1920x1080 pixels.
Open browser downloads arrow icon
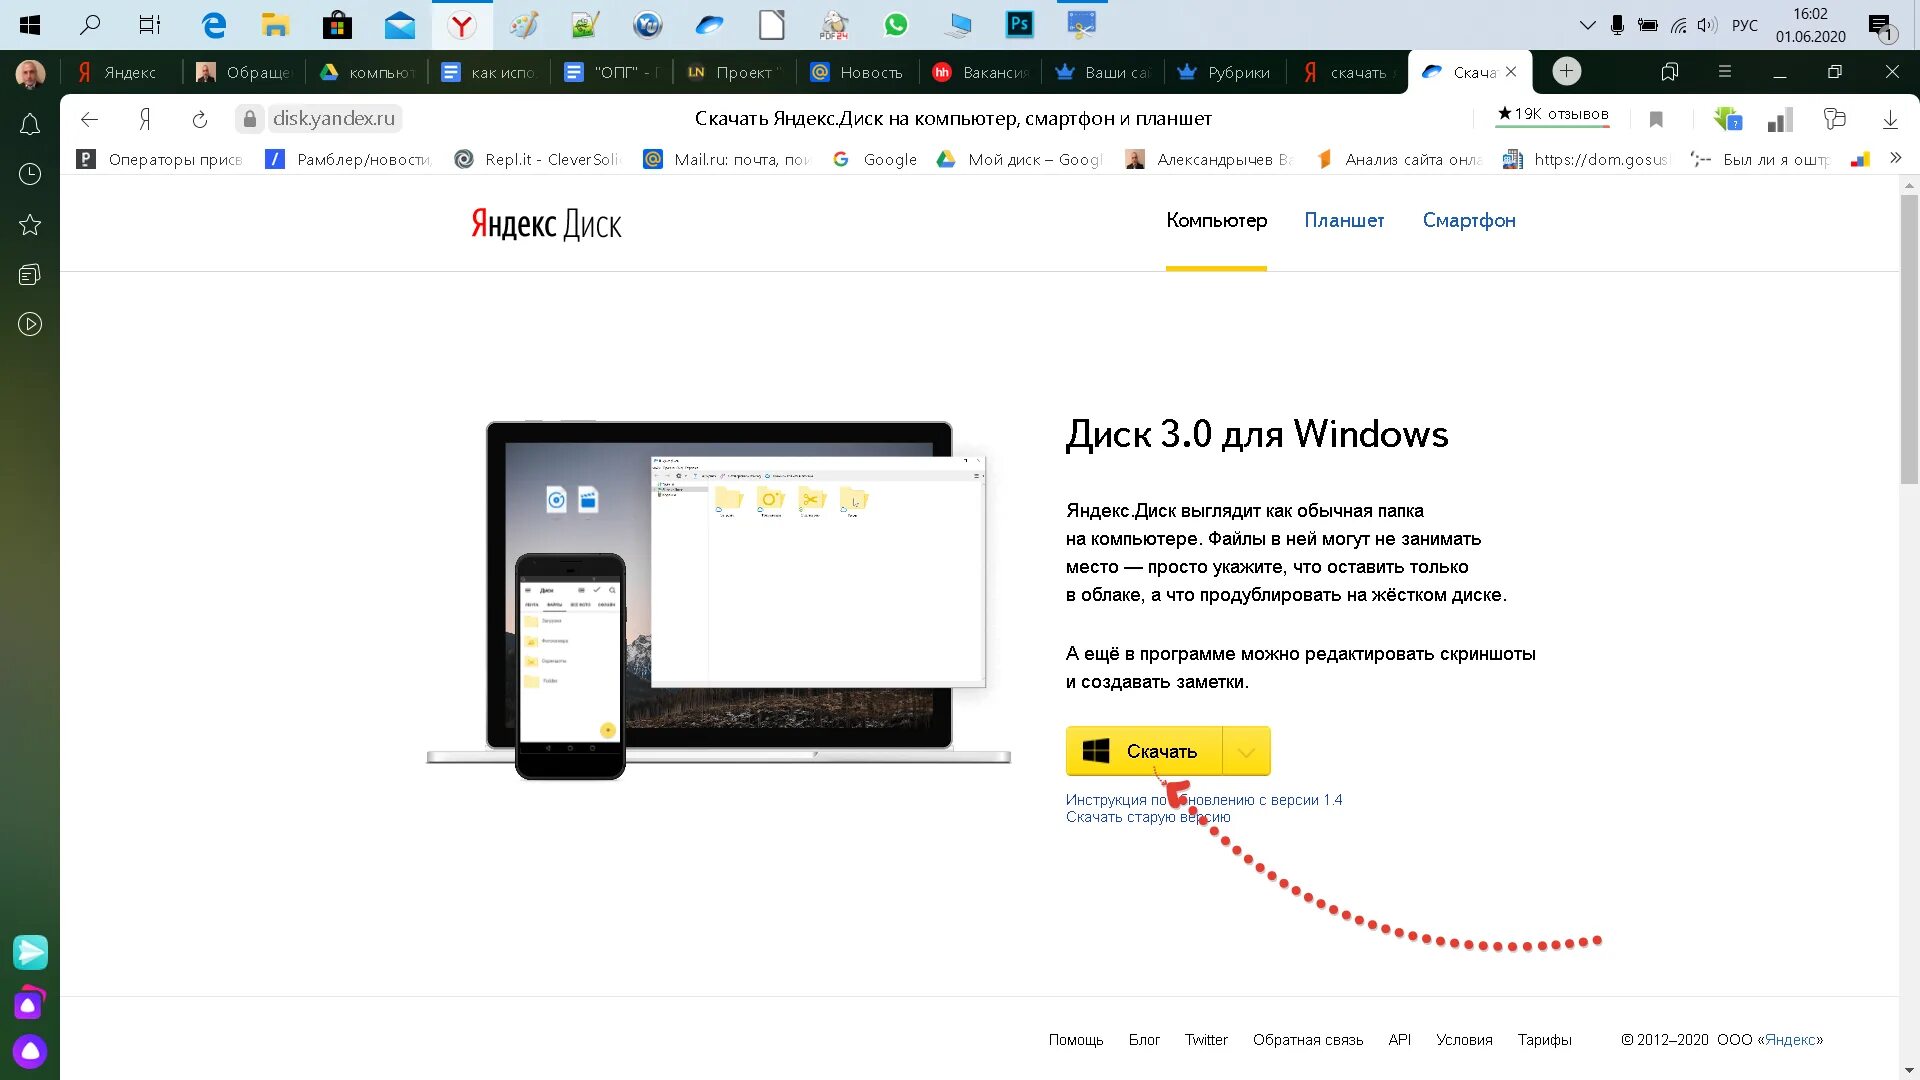pos(1890,119)
